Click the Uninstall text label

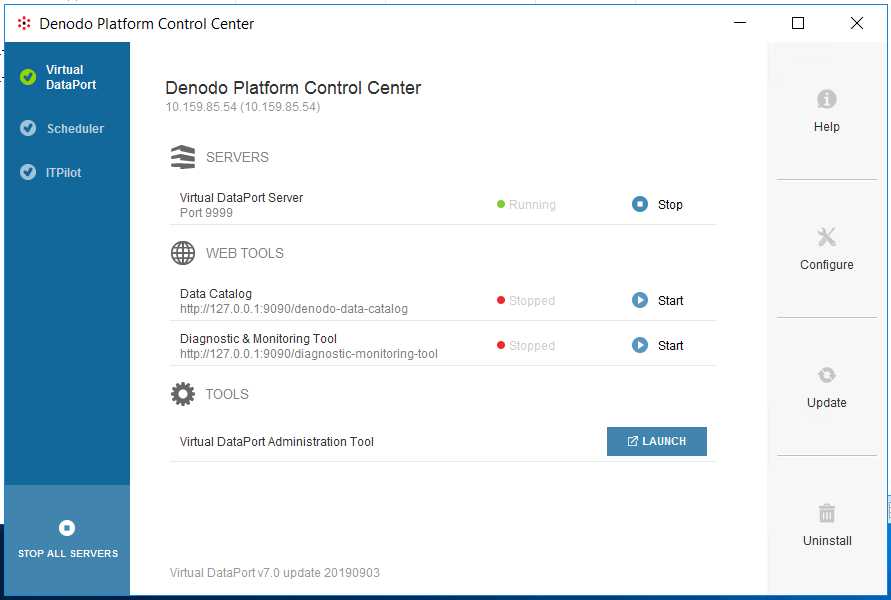pos(827,541)
